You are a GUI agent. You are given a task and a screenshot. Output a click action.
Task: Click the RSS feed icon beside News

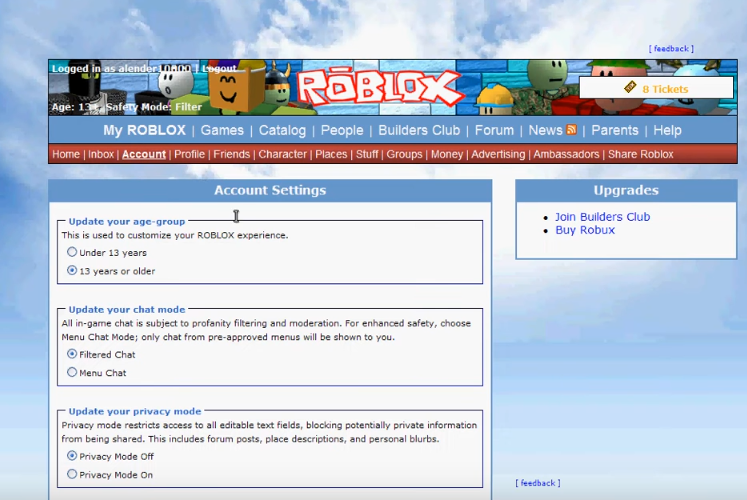point(571,130)
